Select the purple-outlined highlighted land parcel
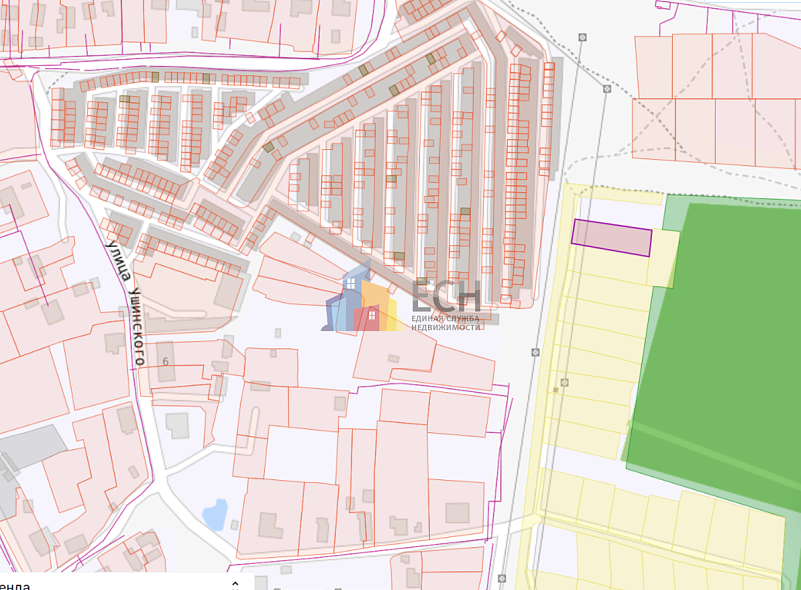The width and height of the screenshot is (801, 590). 611,238
